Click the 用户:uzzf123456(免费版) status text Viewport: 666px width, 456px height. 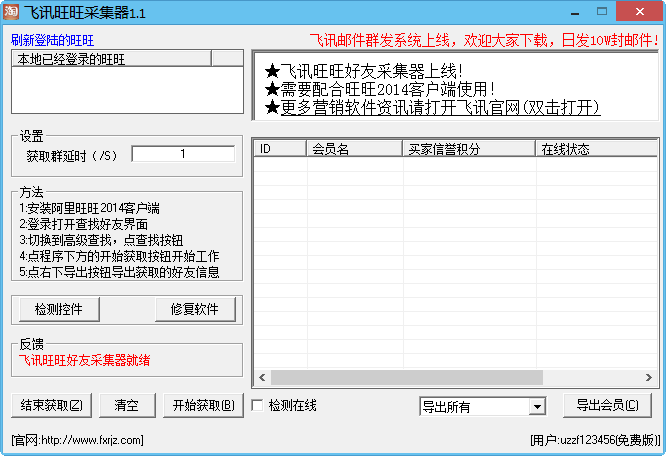595,440
